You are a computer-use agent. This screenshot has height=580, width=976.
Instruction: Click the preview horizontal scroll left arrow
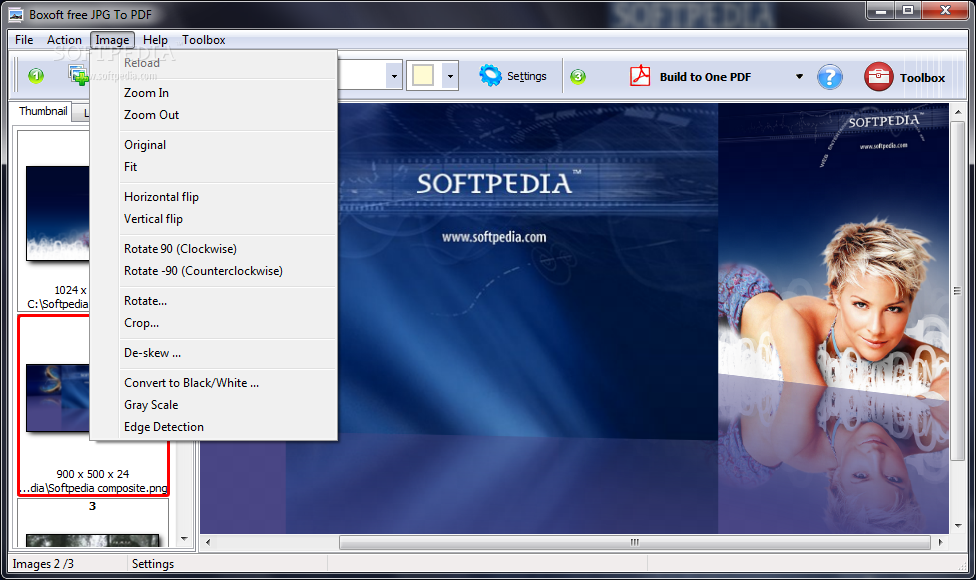pyautogui.click(x=208, y=542)
